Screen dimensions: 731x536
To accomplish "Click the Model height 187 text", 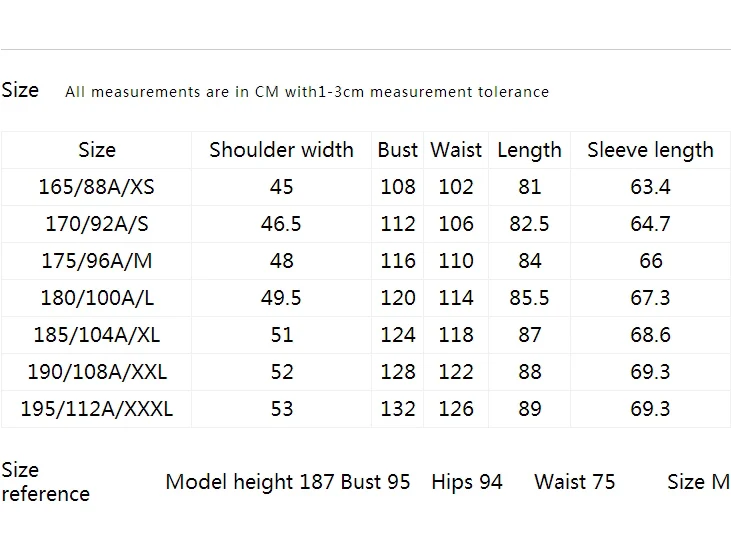I will pos(250,482).
